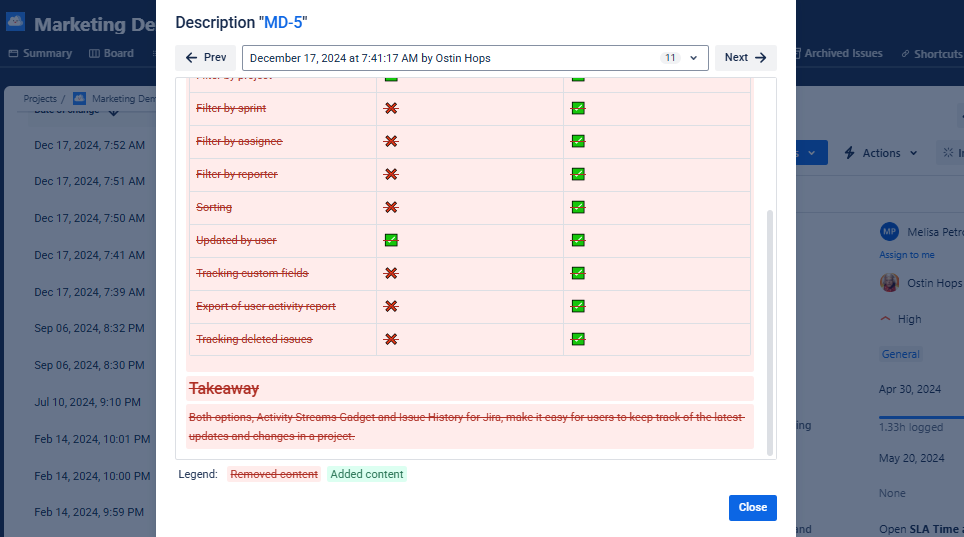Select the Sep 06, 2024, 8:32 PM history entry
The height and width of the screenshot is (537, 964).
point(90,328)
